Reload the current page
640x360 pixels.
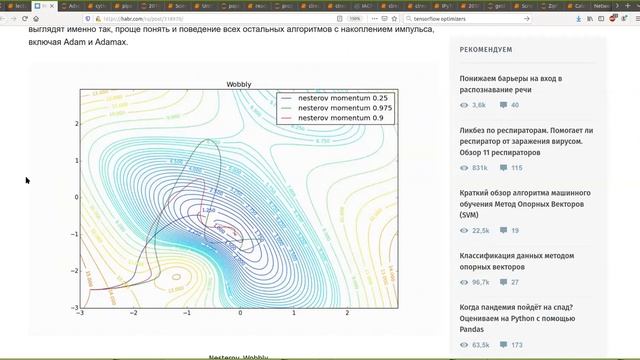[25, 19]
